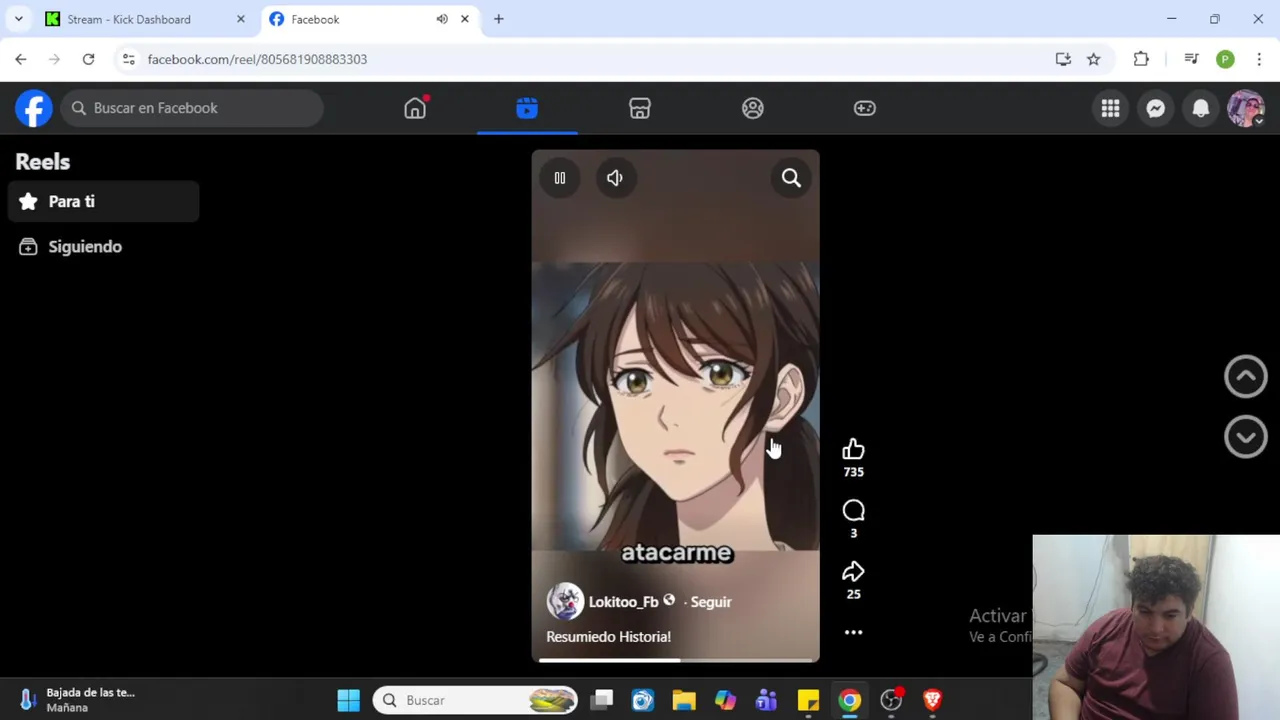Click the taskbar Buscar search box

coord(476,700)
